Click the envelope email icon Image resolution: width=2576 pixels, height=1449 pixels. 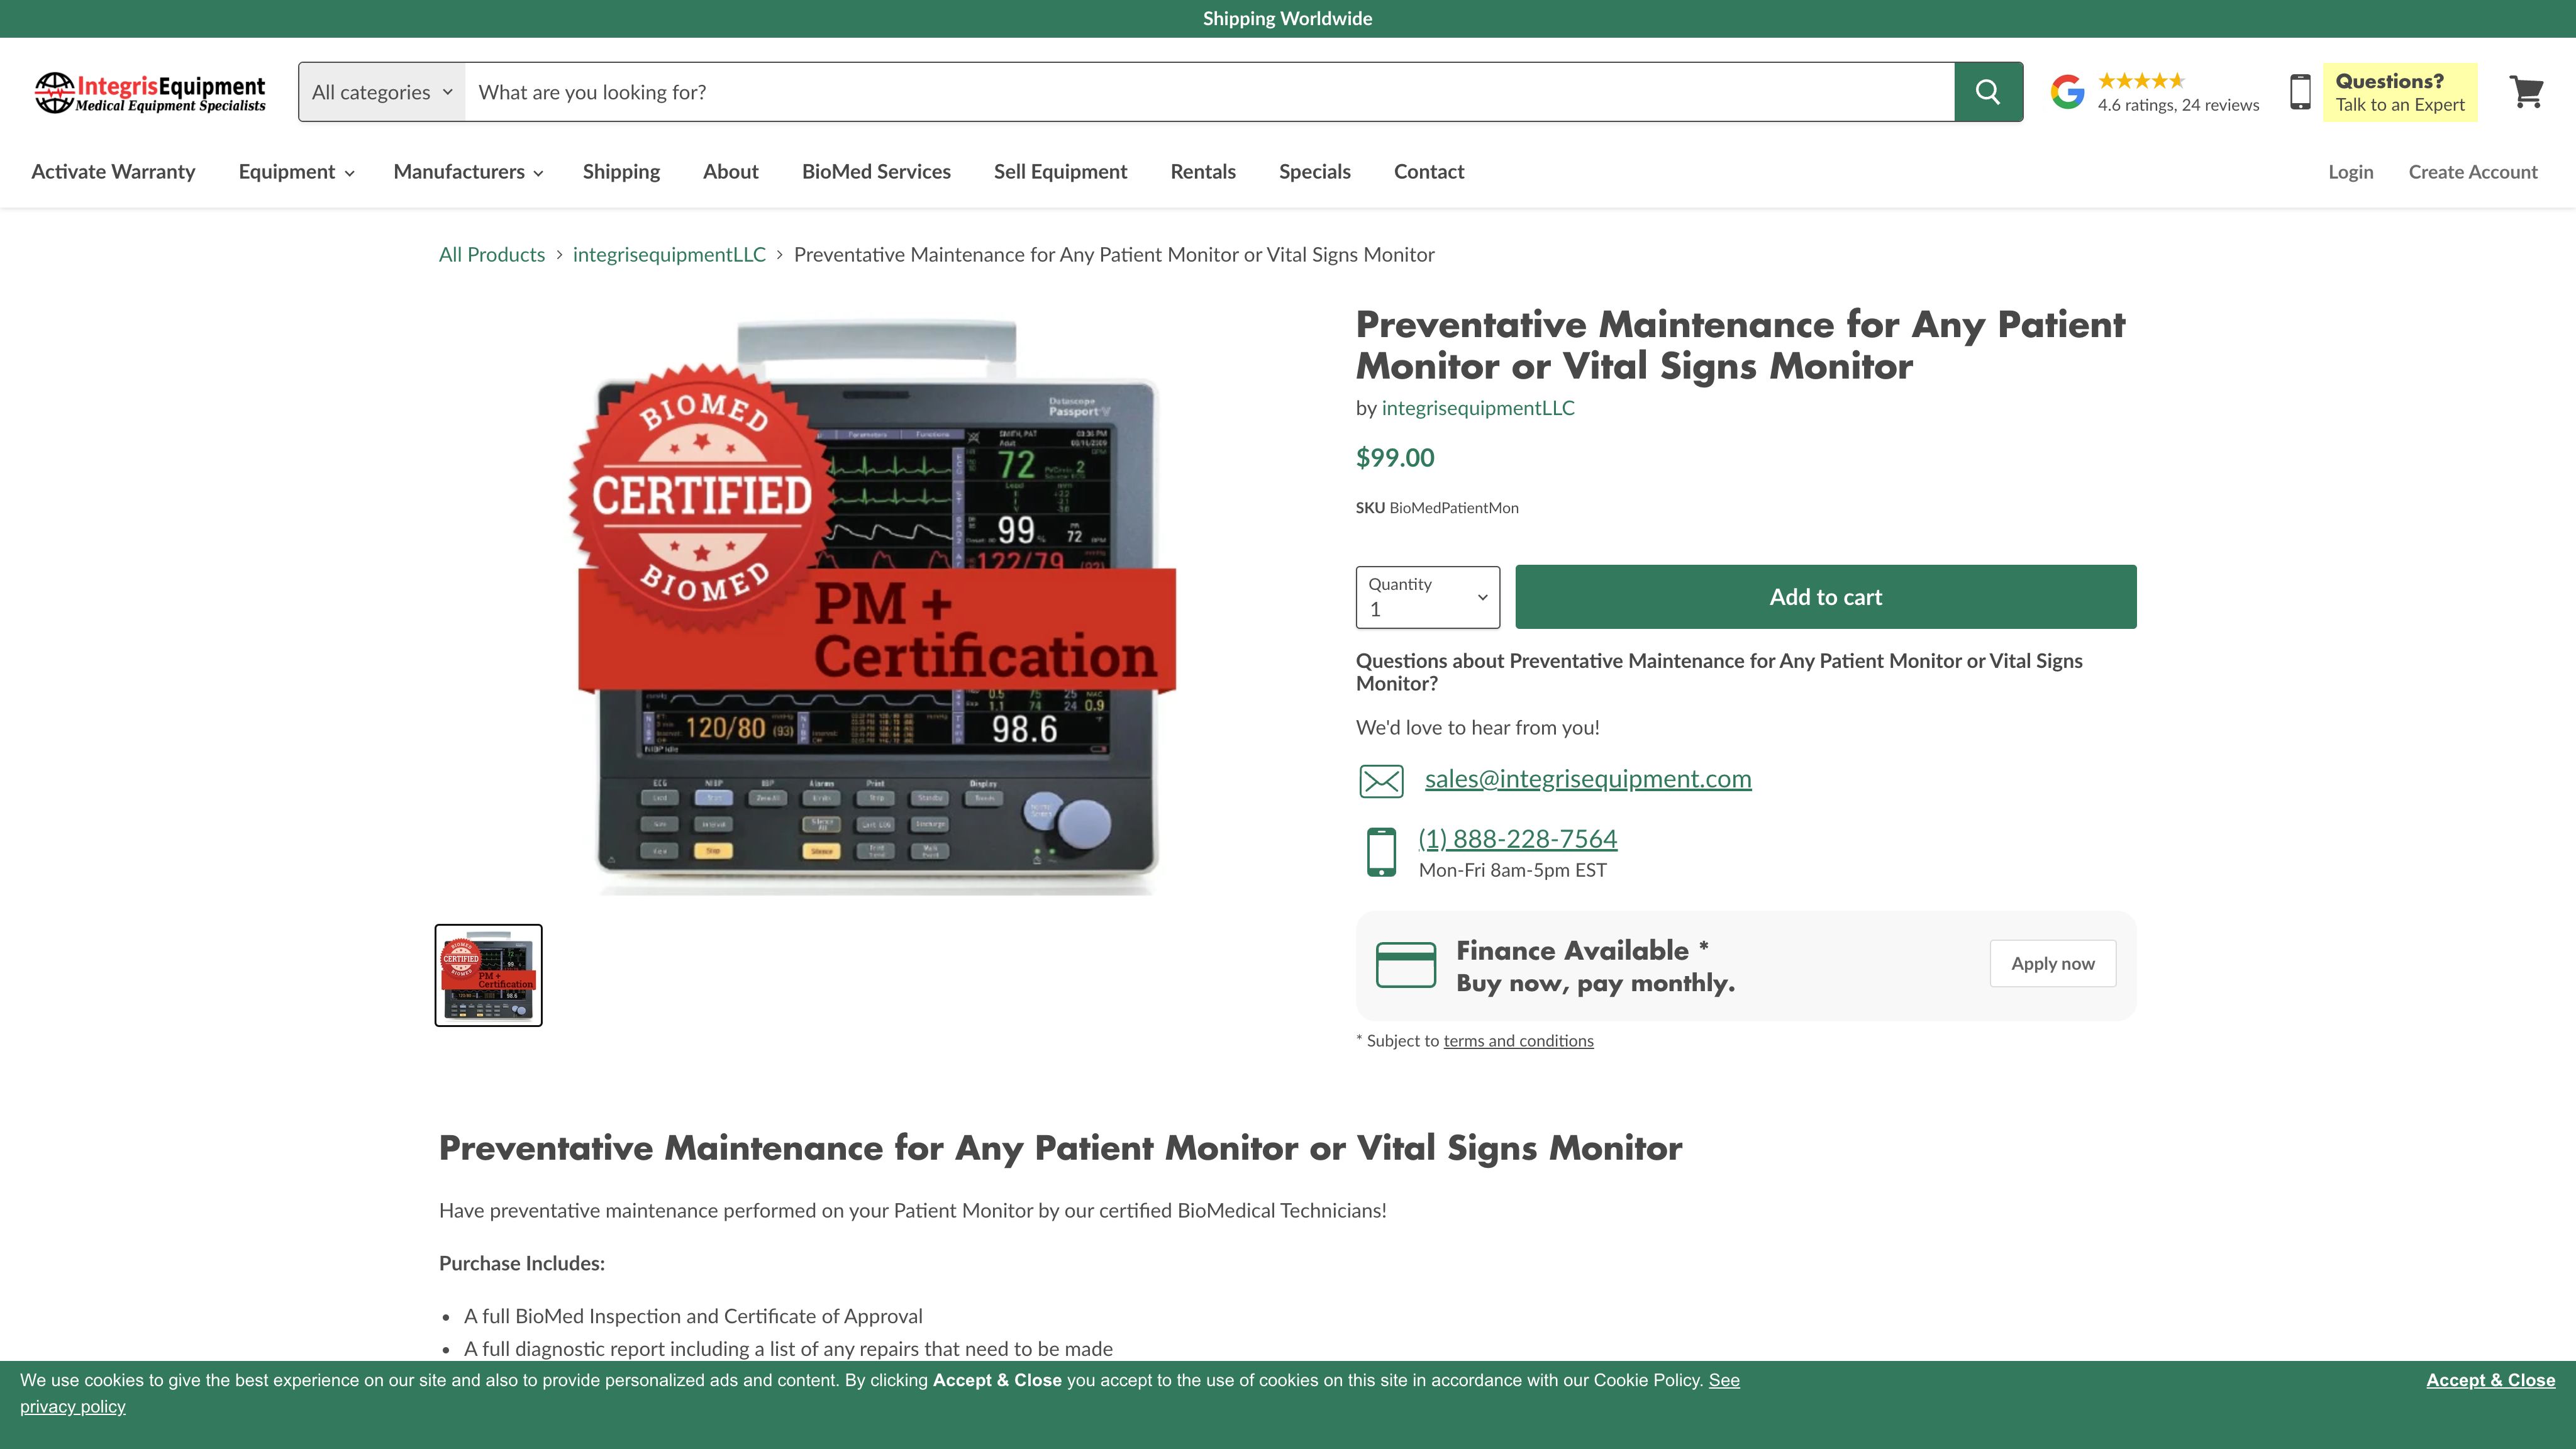pyautogui.click(x=1381, y=780)
